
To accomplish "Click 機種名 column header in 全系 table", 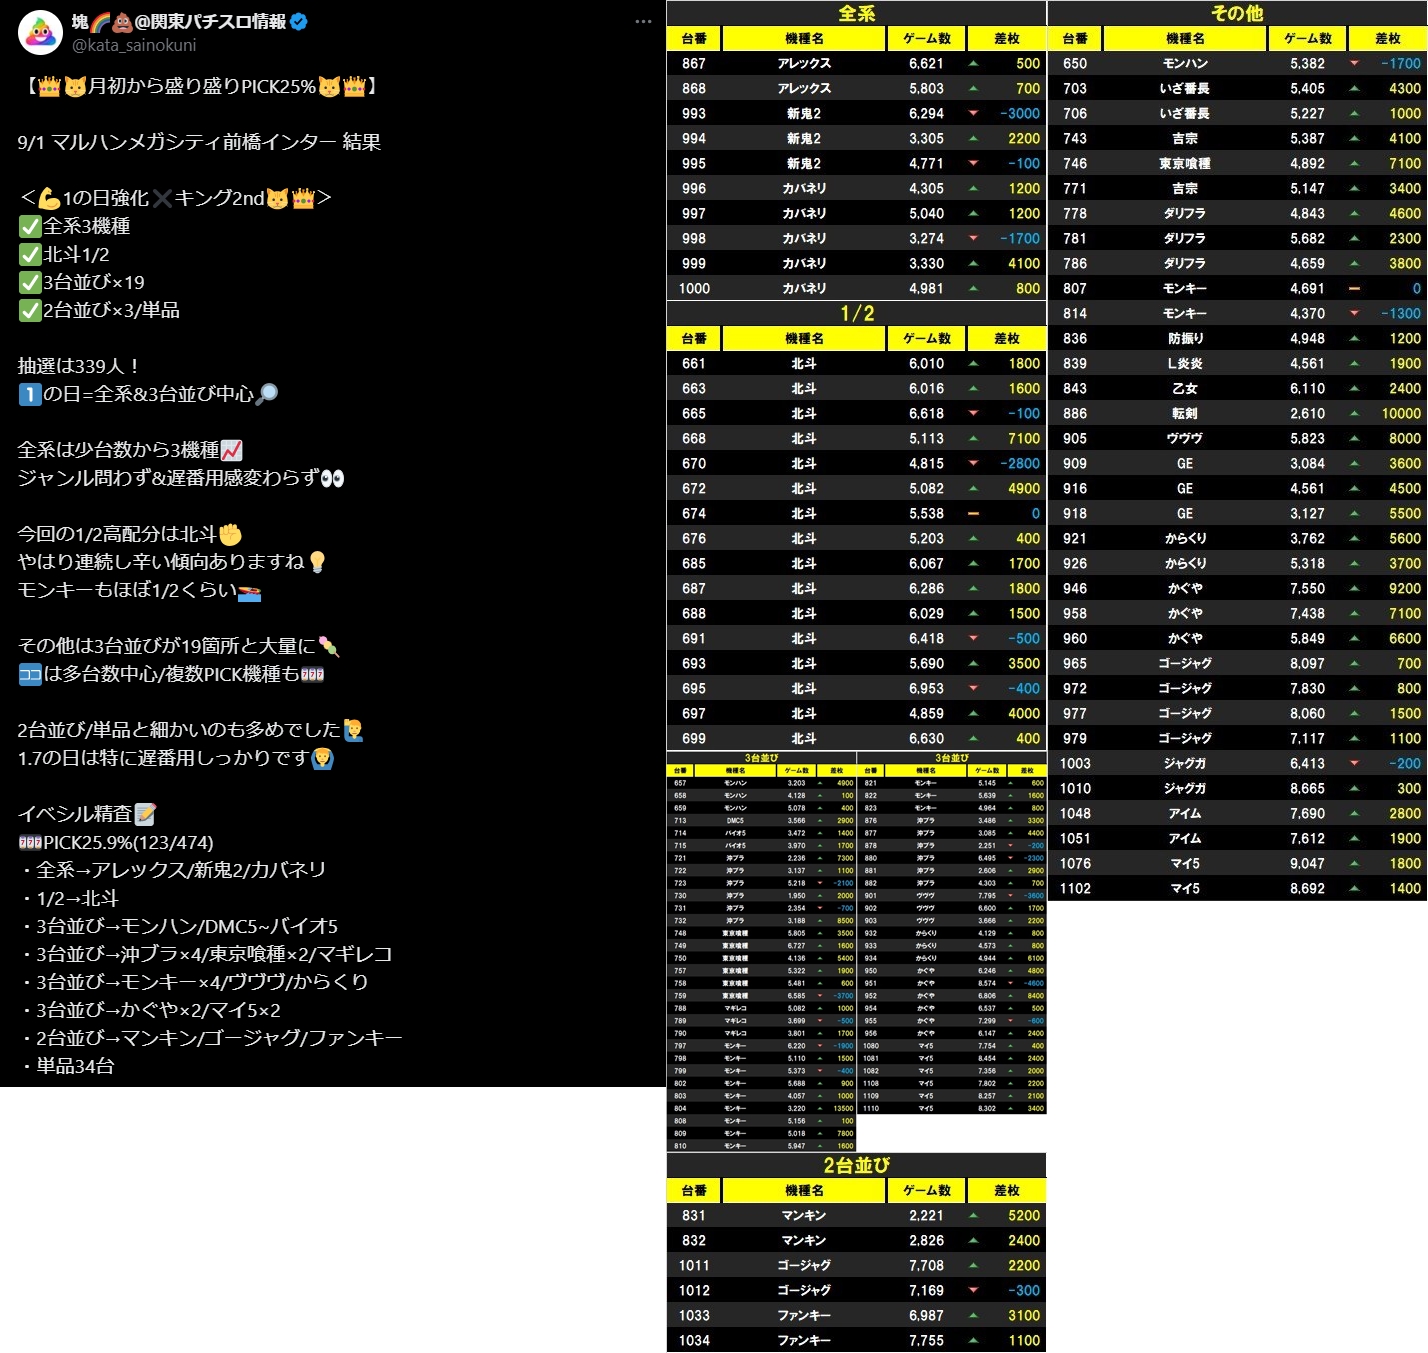I will pyautogui.click(x=804, y=38).
